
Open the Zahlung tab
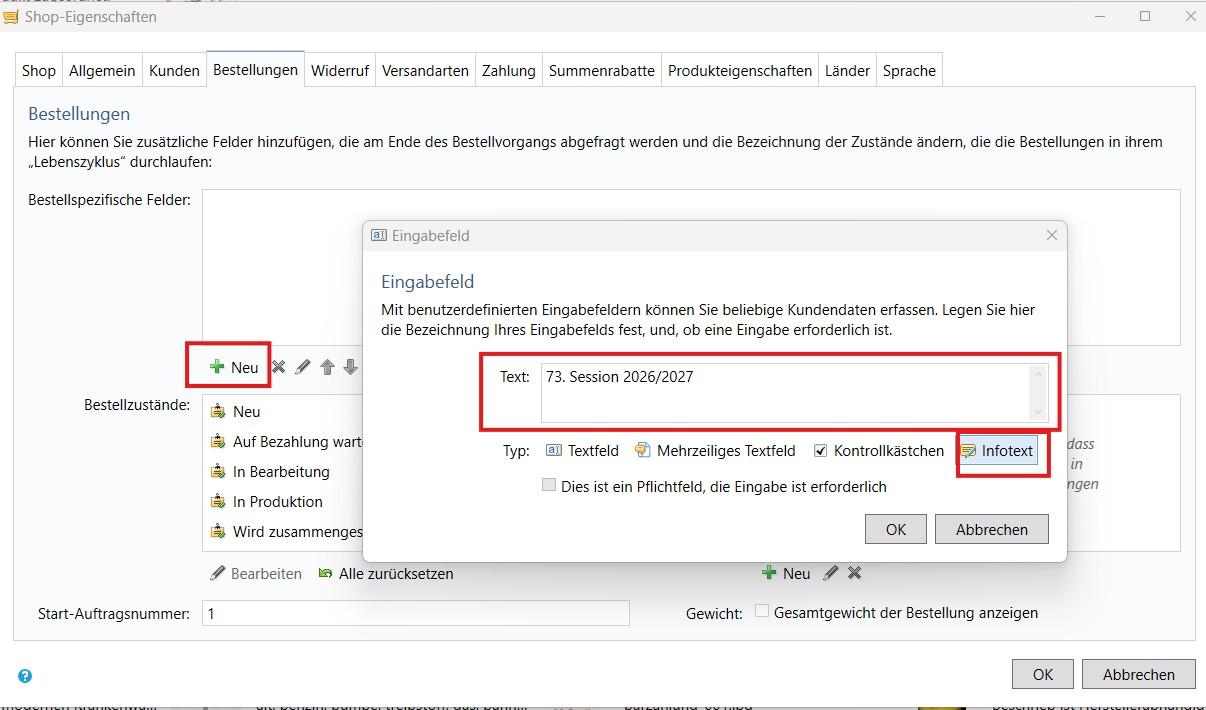click(x=509, y=71)
